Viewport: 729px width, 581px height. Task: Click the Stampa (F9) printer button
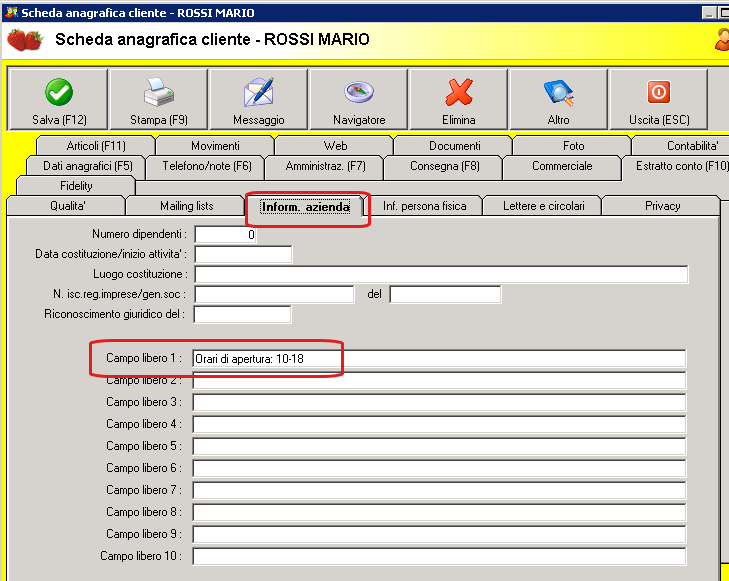click(159, 99)
